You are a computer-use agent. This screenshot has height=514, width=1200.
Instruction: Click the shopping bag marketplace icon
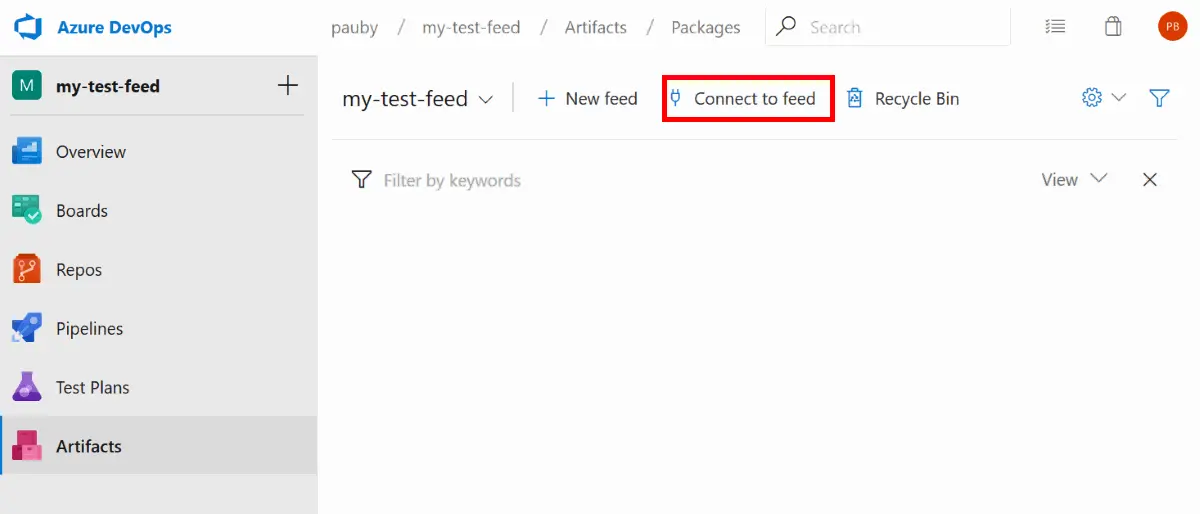(x=1113, y=27)
